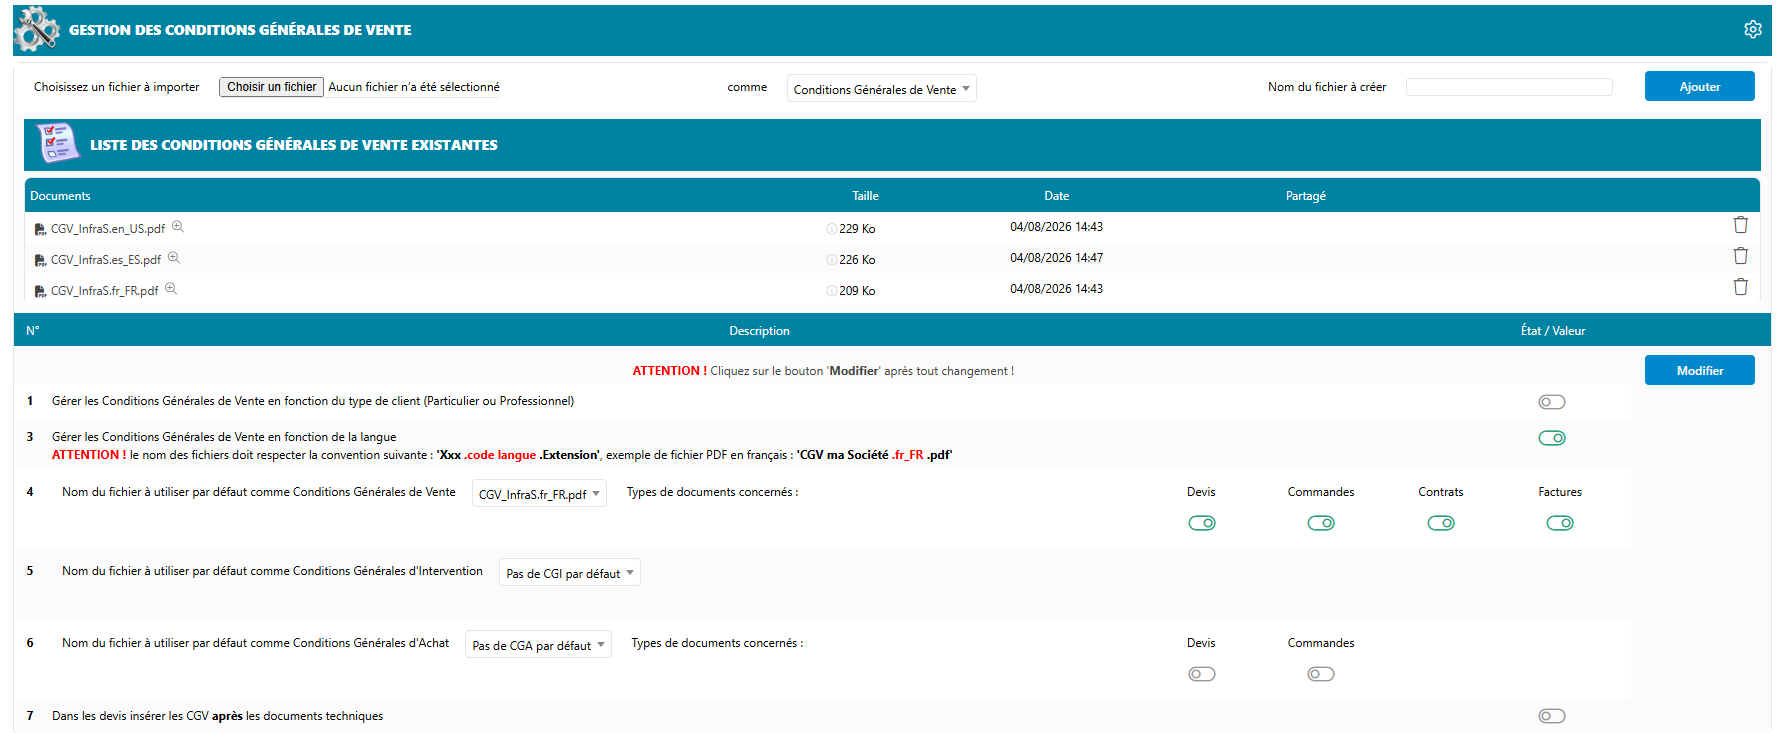Open the default CGV file dropdown CGV_InfraS.fr_FR.pdf
Image resolution: width=1784 pixels, height=733 pixels.
(x=539, y=494)
